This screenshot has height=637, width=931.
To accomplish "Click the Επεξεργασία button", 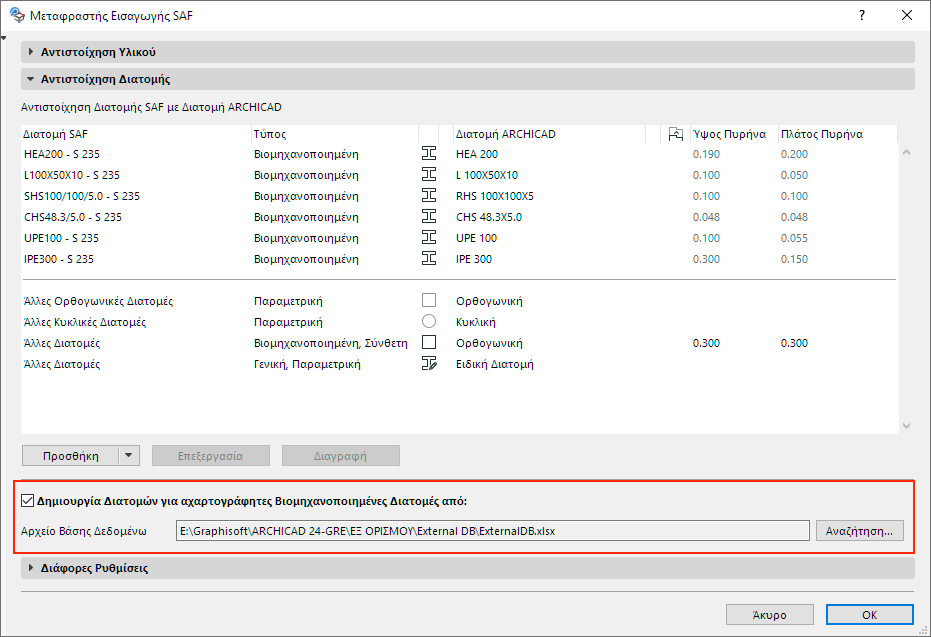I will point(211,456).
